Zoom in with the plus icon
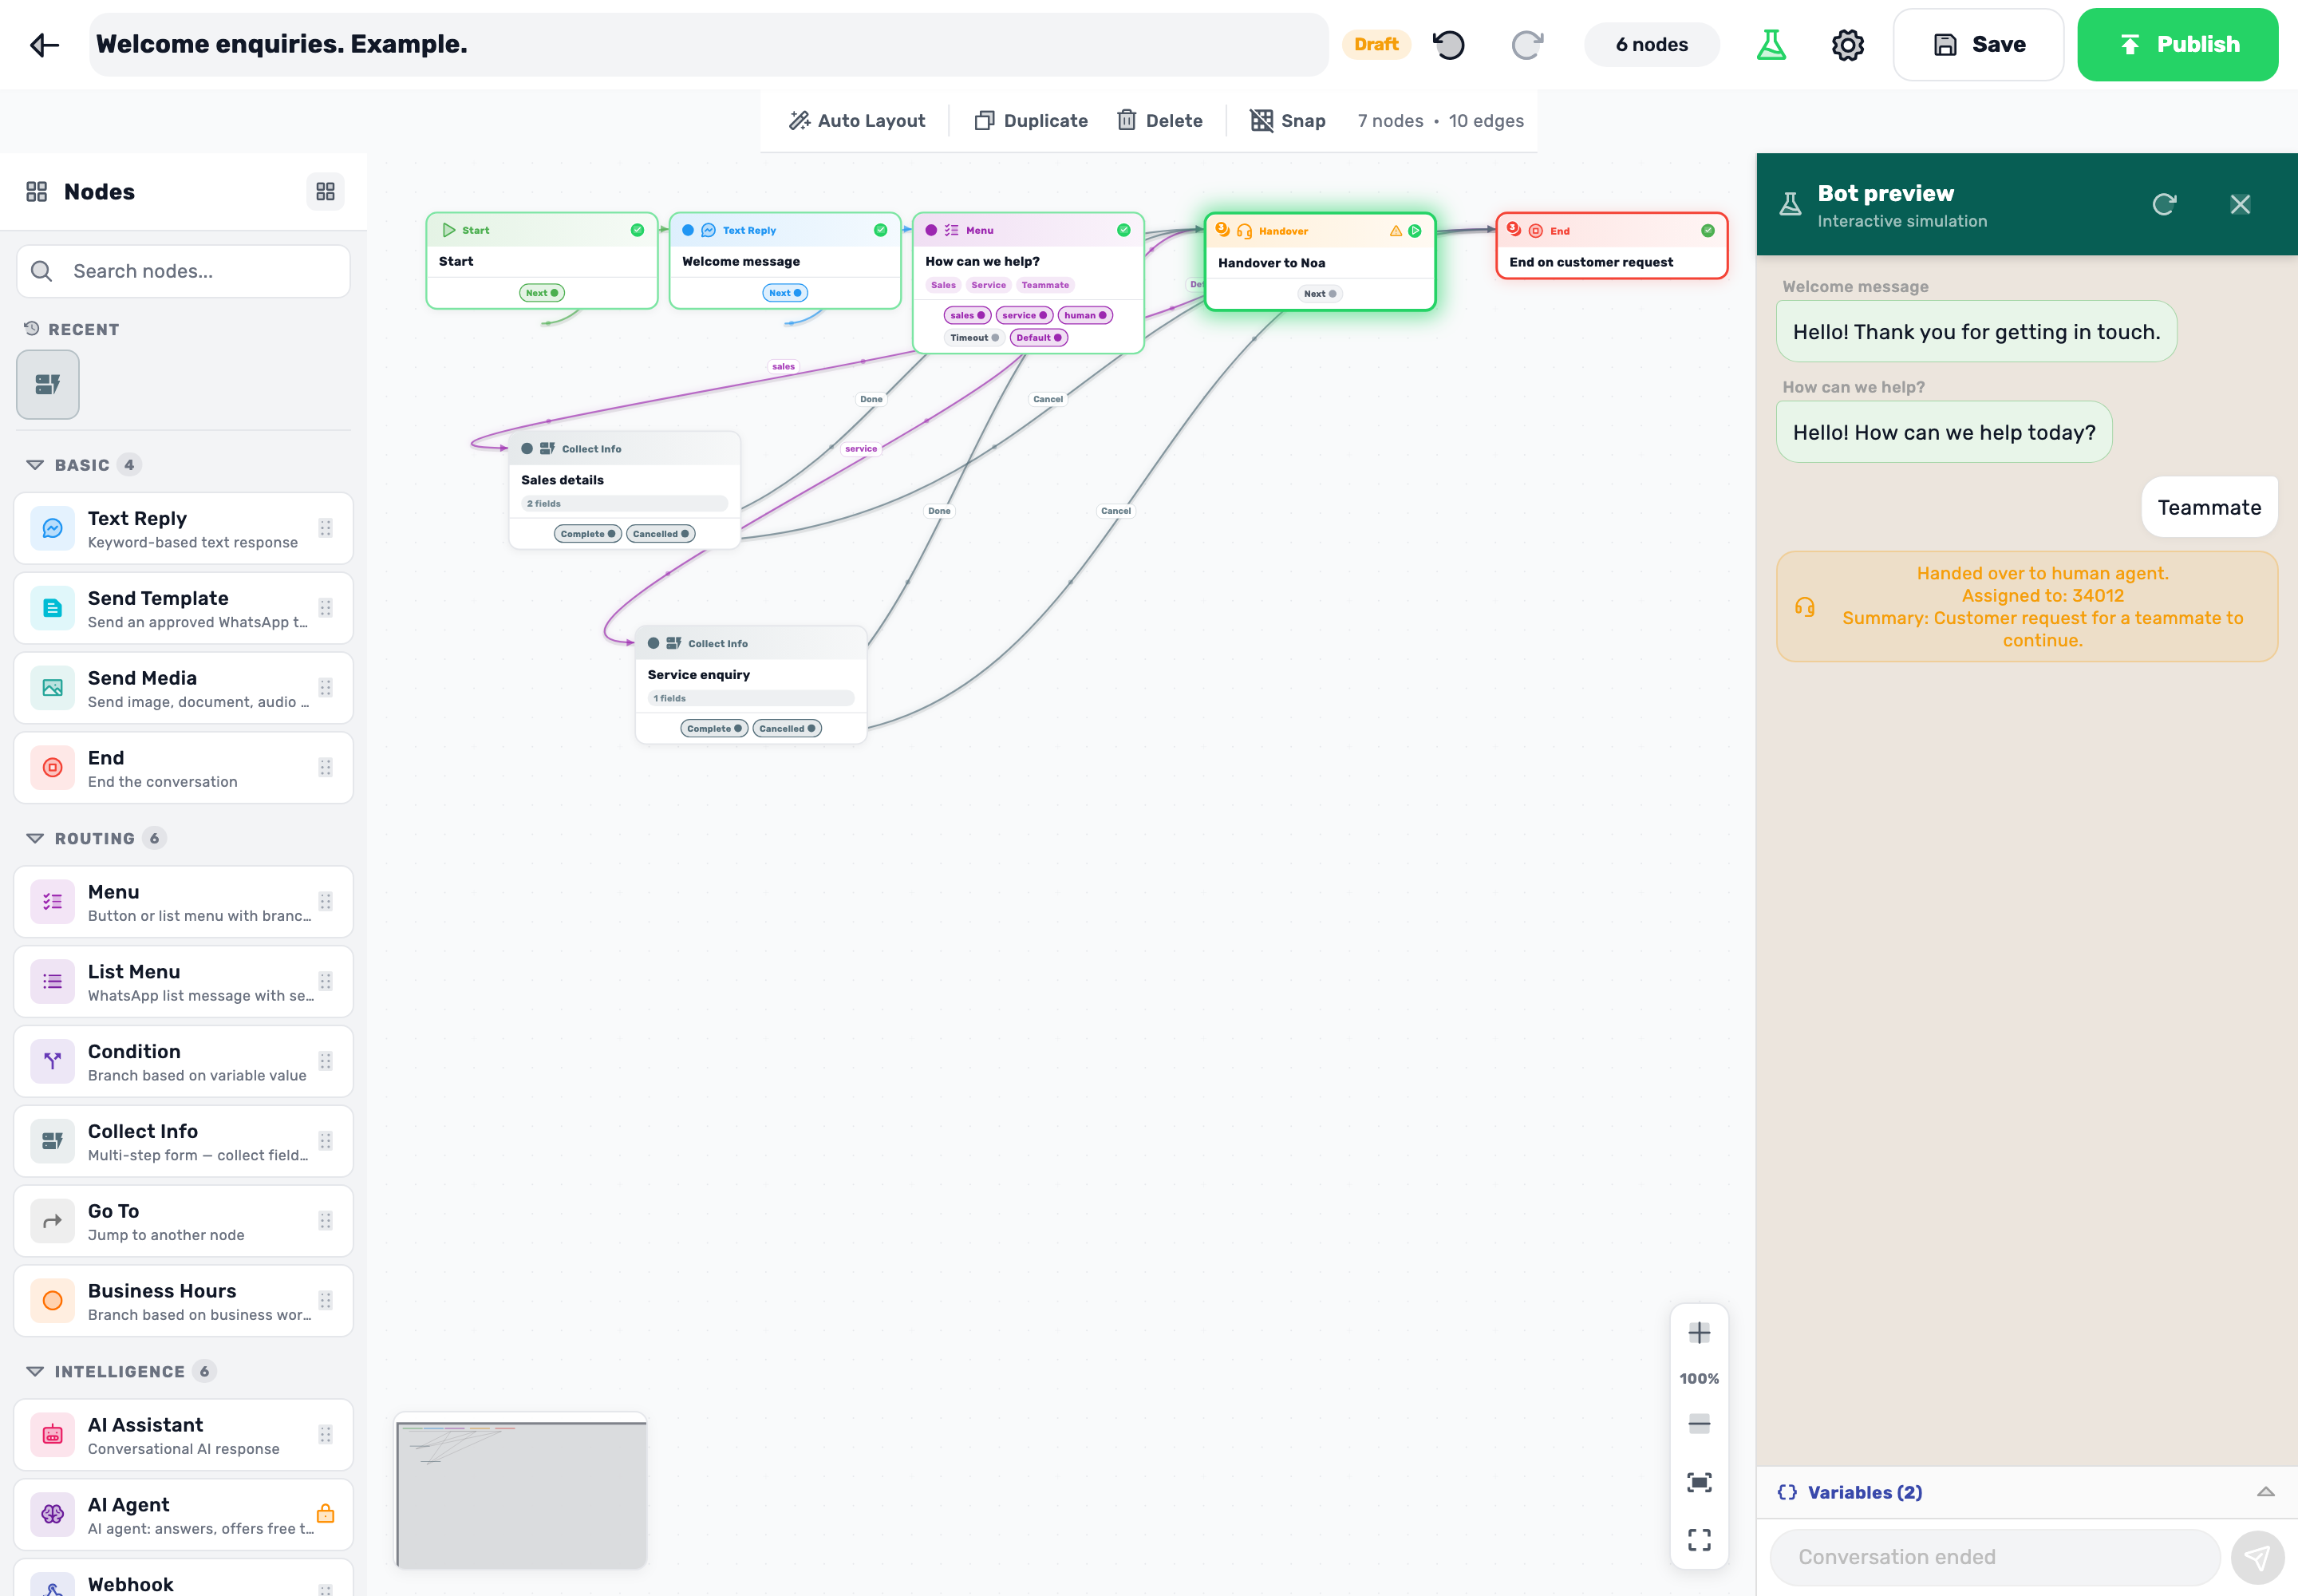Viewport: 2298px width, 1596px height. [x=1699, y=1332]
